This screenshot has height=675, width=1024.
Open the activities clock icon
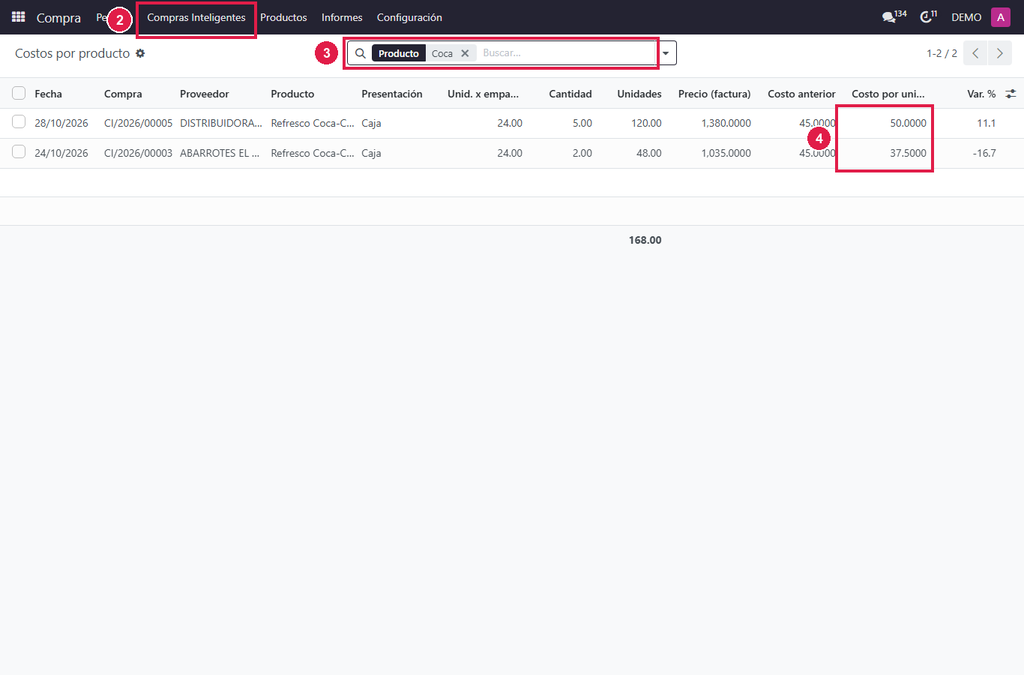(928, 17)
